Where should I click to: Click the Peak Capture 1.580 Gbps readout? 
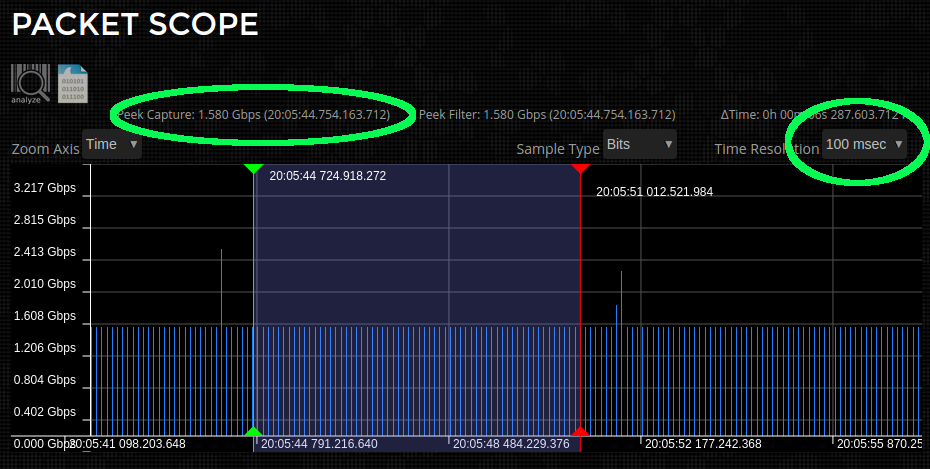(x=253, y=115)
